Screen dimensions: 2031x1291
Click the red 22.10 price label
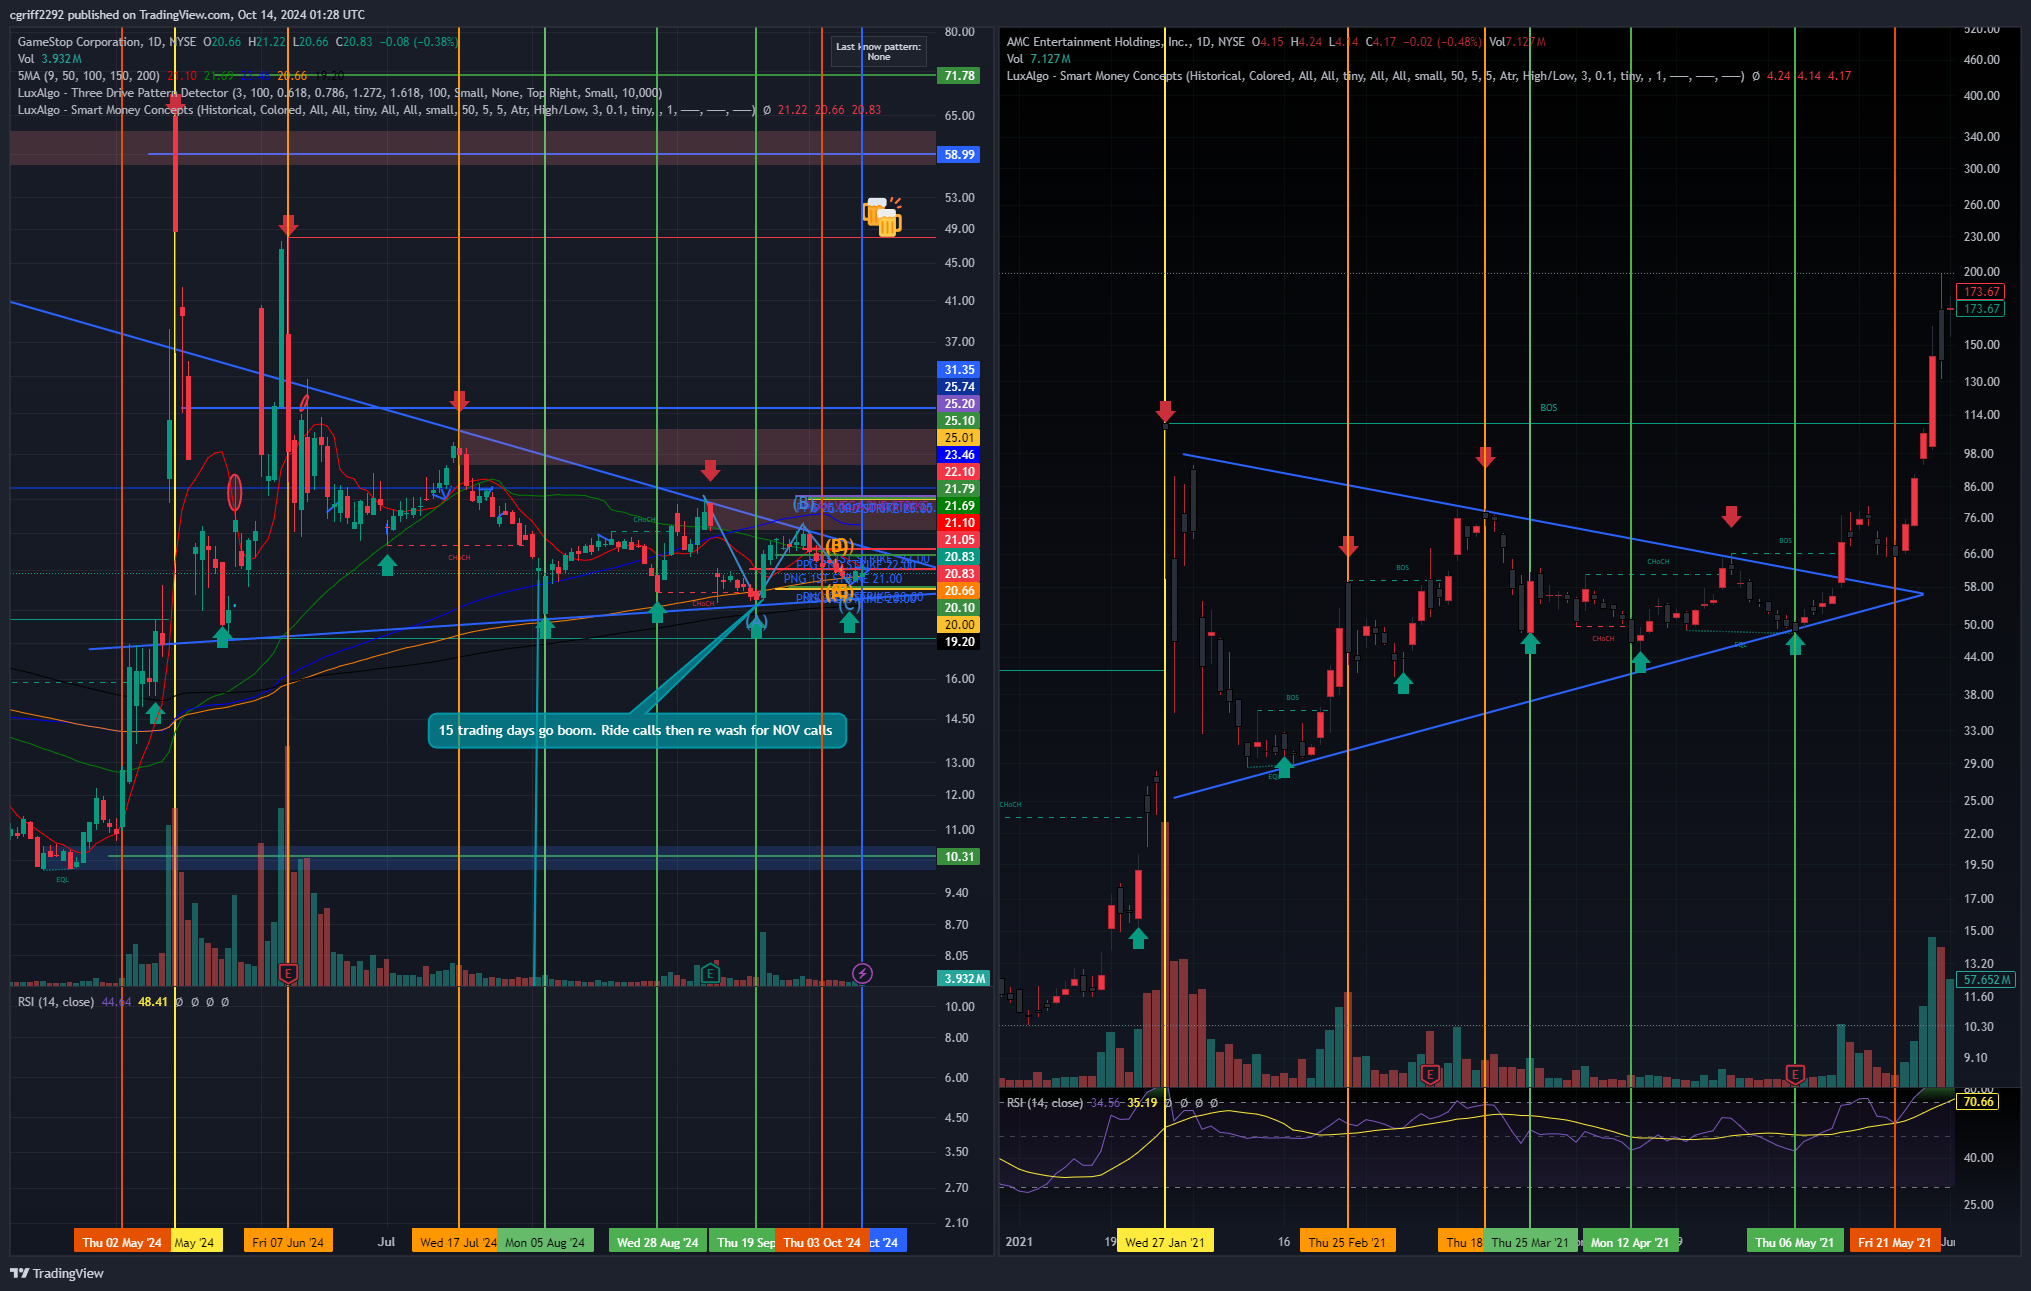[958, 472]
